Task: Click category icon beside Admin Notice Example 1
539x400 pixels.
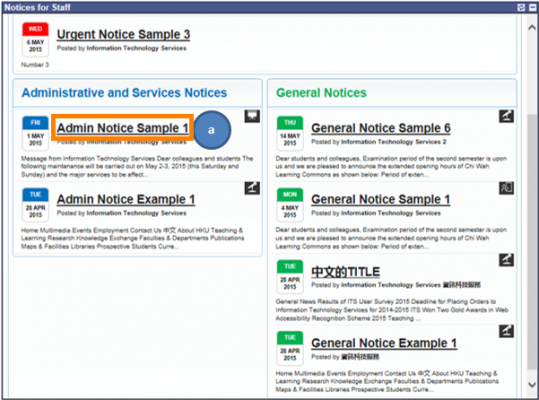Action: coord(252,188)
